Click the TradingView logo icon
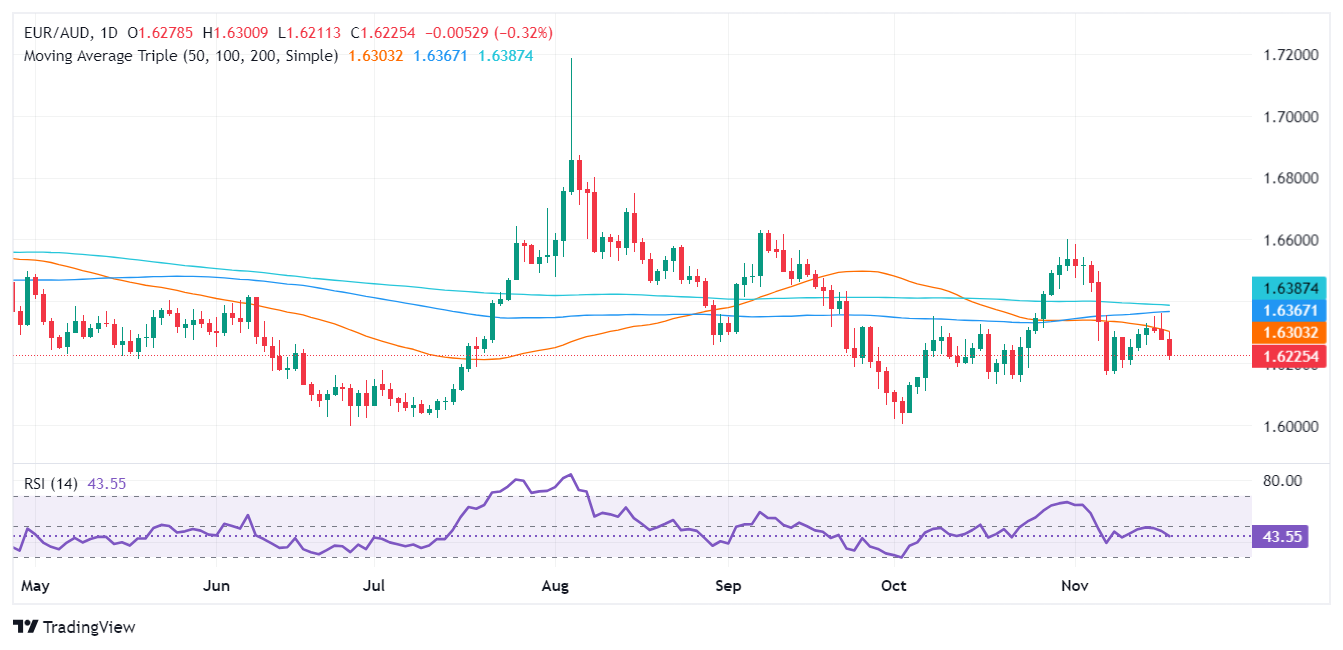1343x650 pixels. [x=25, y=627]
